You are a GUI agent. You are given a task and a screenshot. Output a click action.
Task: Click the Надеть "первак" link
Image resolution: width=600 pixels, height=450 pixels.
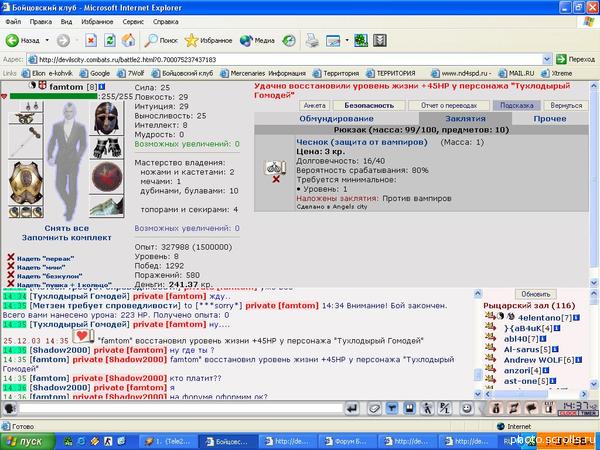(45, 259)
